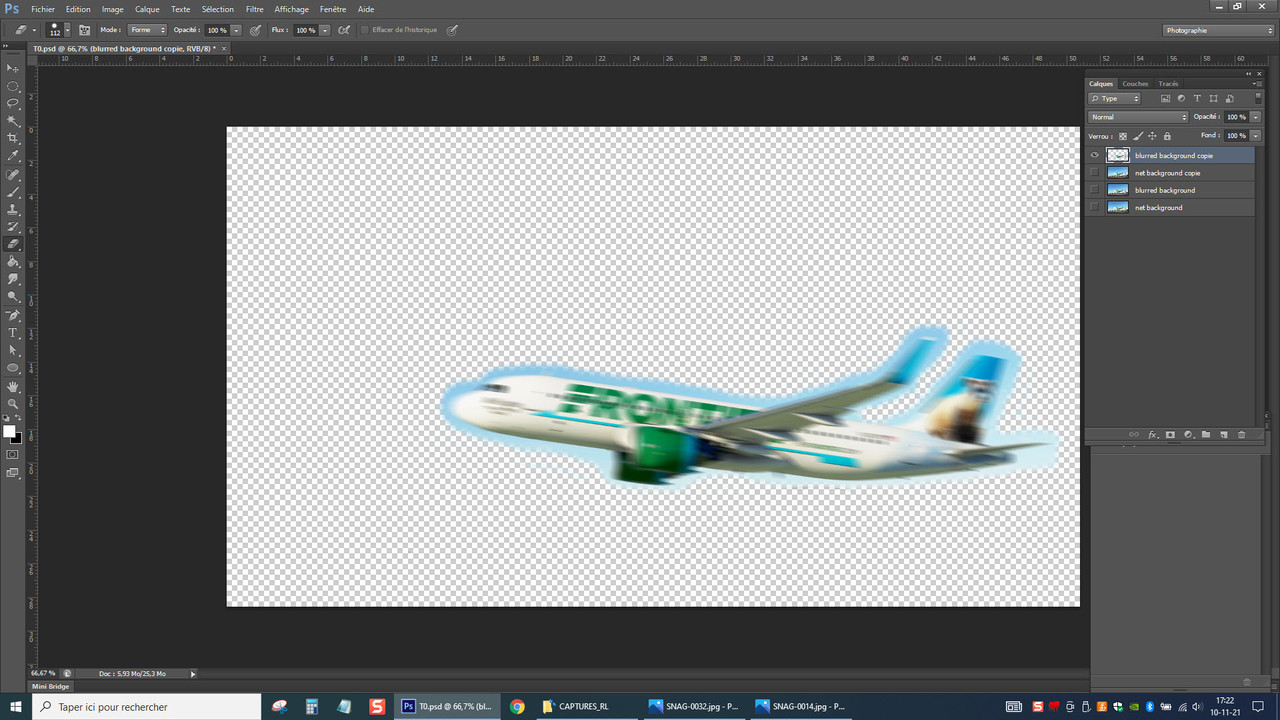Select the Pen tool
The width and height of the screenshot is (1280, 720).
click(x=13, y=315)
